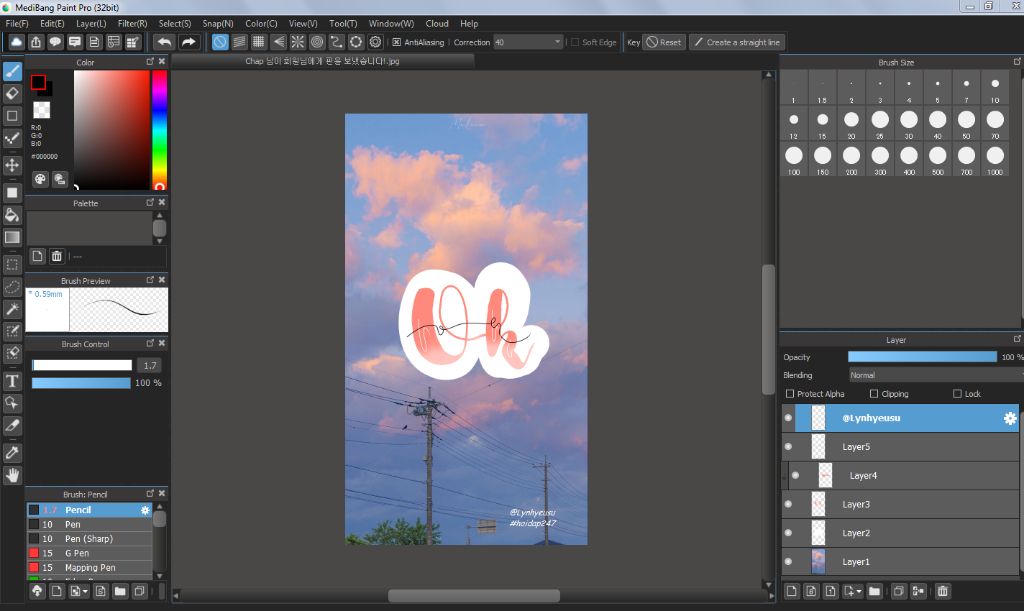
Task: Click the transparent color swatch
Action: click(x=41, y=110)
